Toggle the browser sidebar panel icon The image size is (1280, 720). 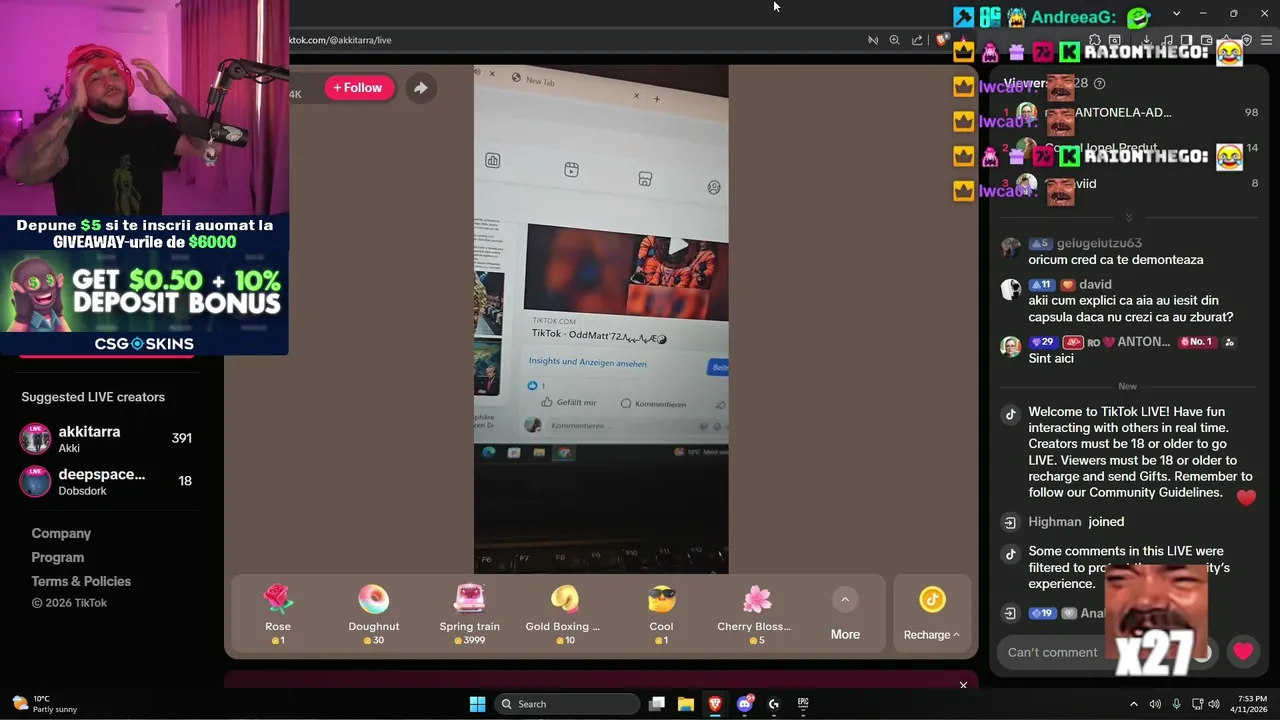(x=1186, y=40)
